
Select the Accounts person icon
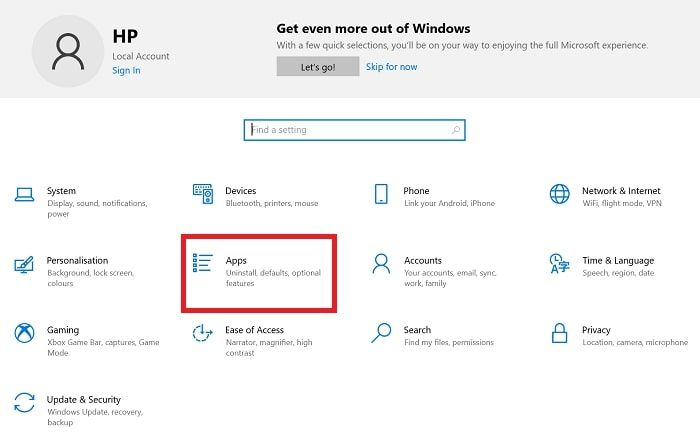point(381,263)
